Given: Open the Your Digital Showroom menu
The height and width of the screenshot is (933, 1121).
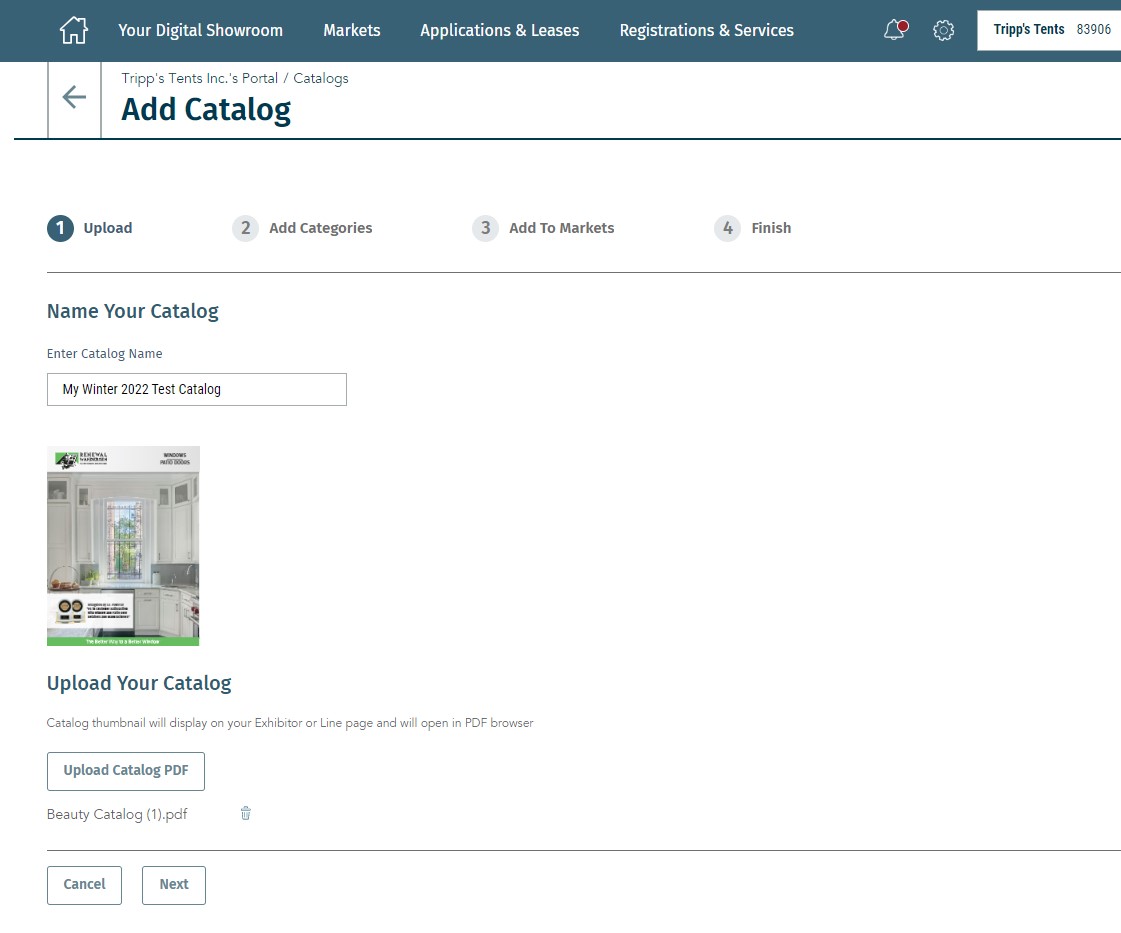Looking at the screenshot, I should pos(200,30).
